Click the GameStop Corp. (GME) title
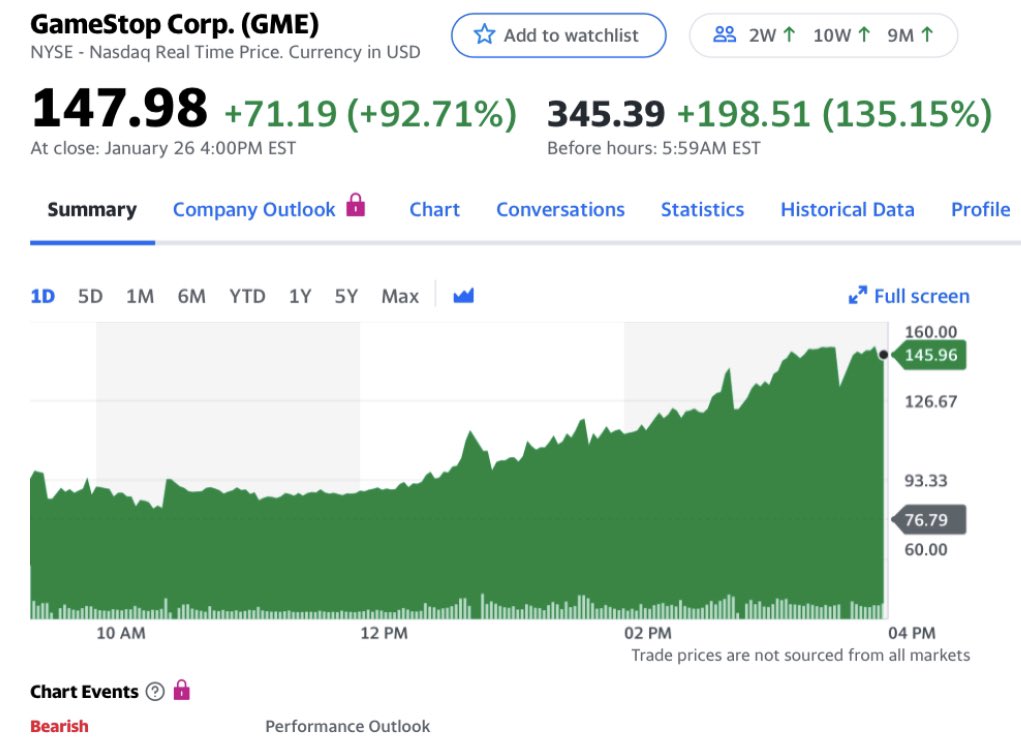The height and width of the screenshot is (738, 1021). click(175, 25)
